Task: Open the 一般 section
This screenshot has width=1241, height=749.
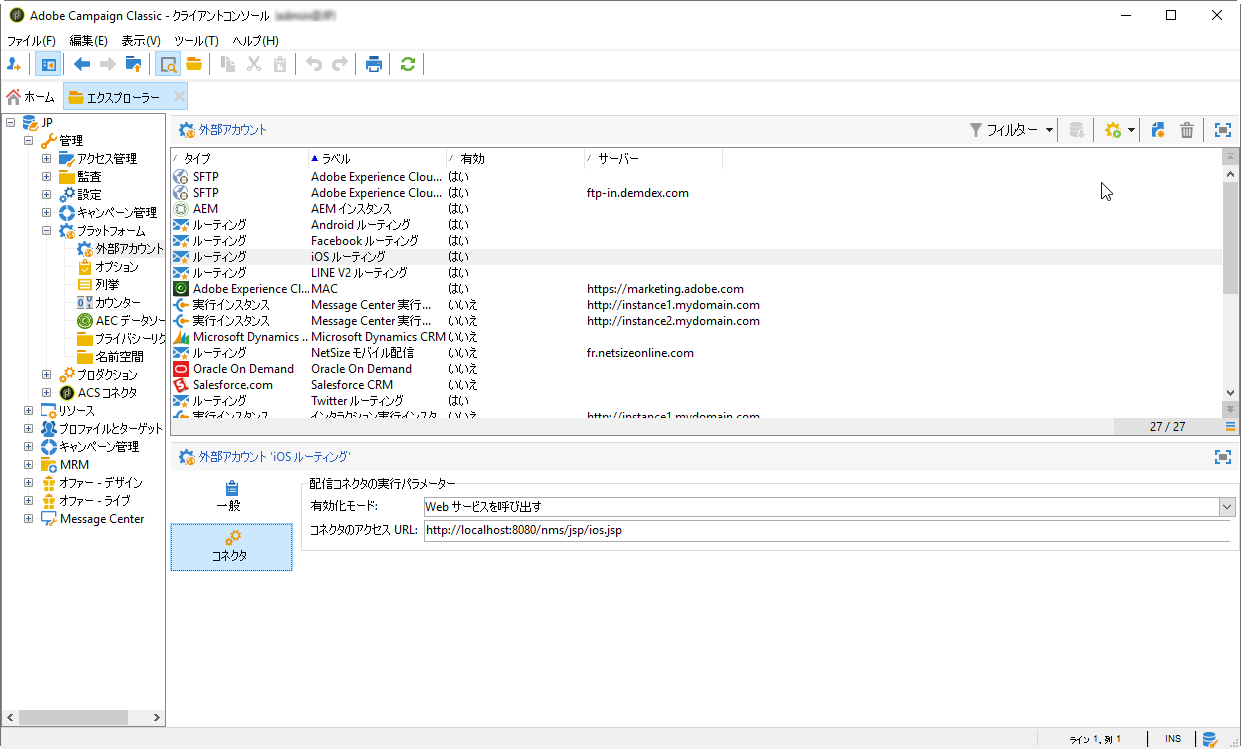Action: 231,496
